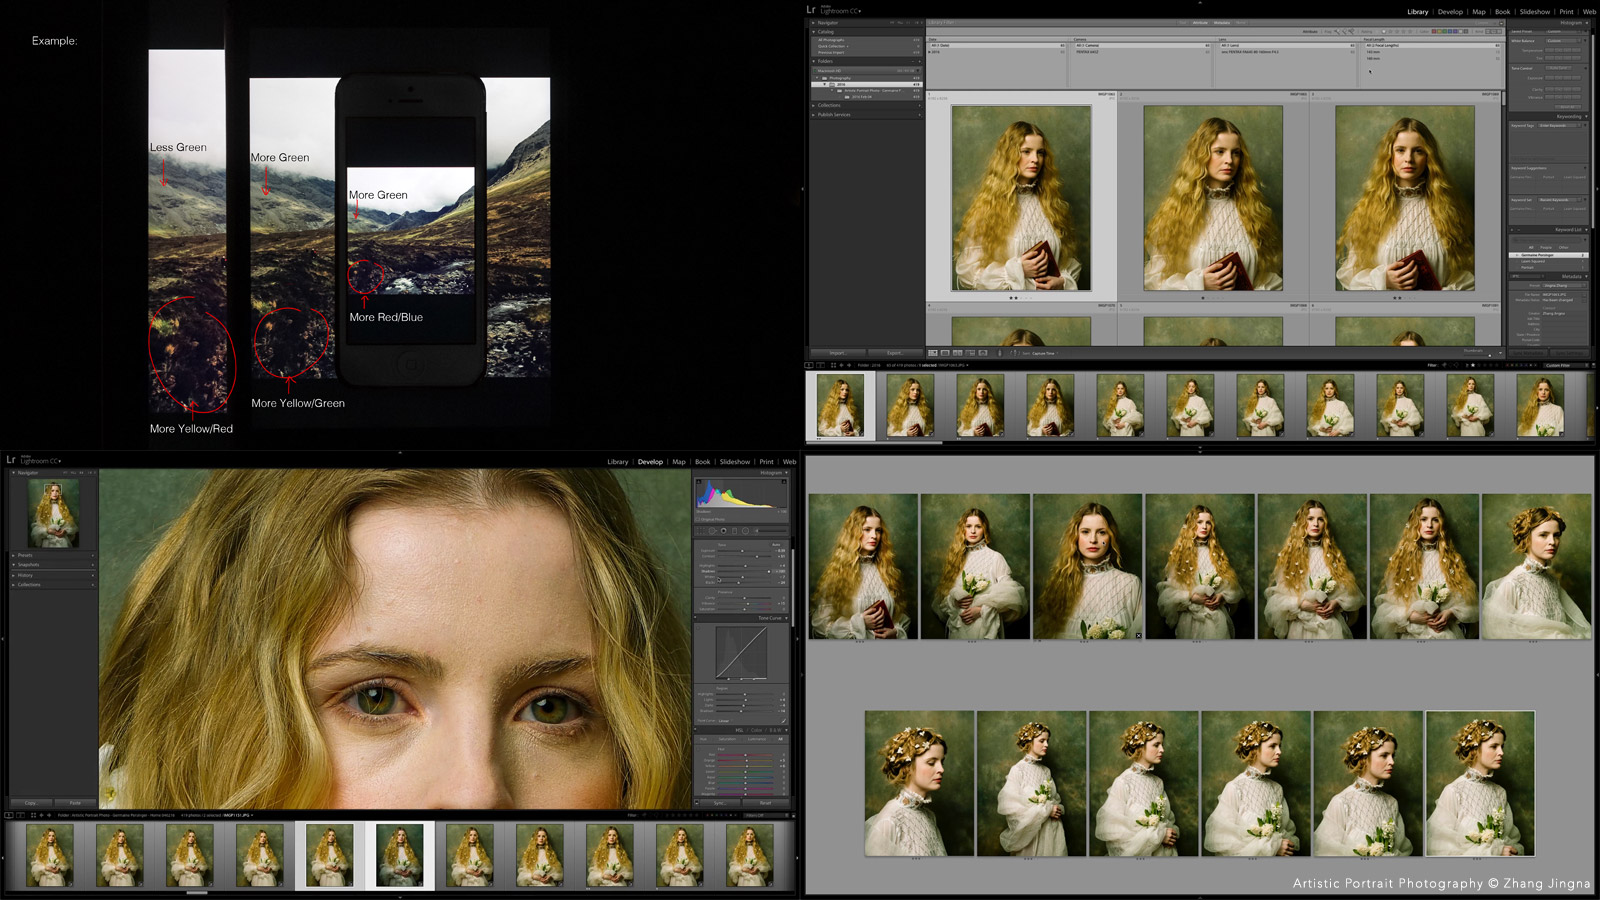Screen dimensions: 1600x900
Task: Expand the Publish Services panel
Action: tap(834, 115)
